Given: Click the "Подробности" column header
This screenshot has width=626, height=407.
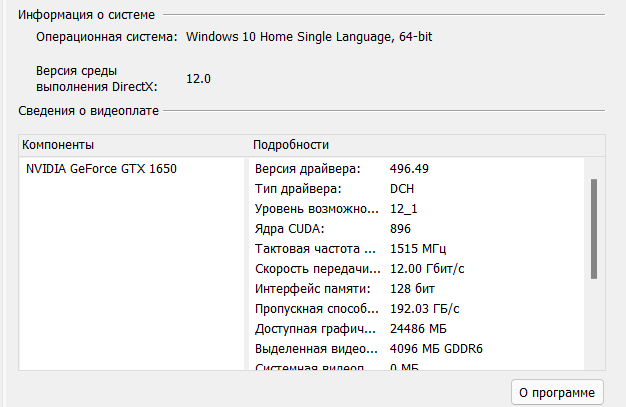Looking at the screenshot, I should (x=291, y=145).
